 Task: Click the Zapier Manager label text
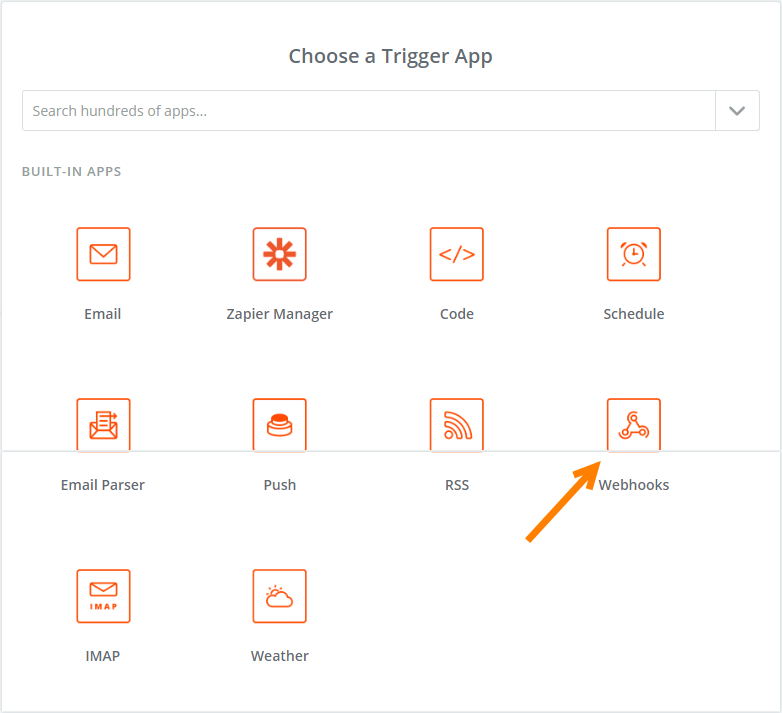(x=280, y=314)
